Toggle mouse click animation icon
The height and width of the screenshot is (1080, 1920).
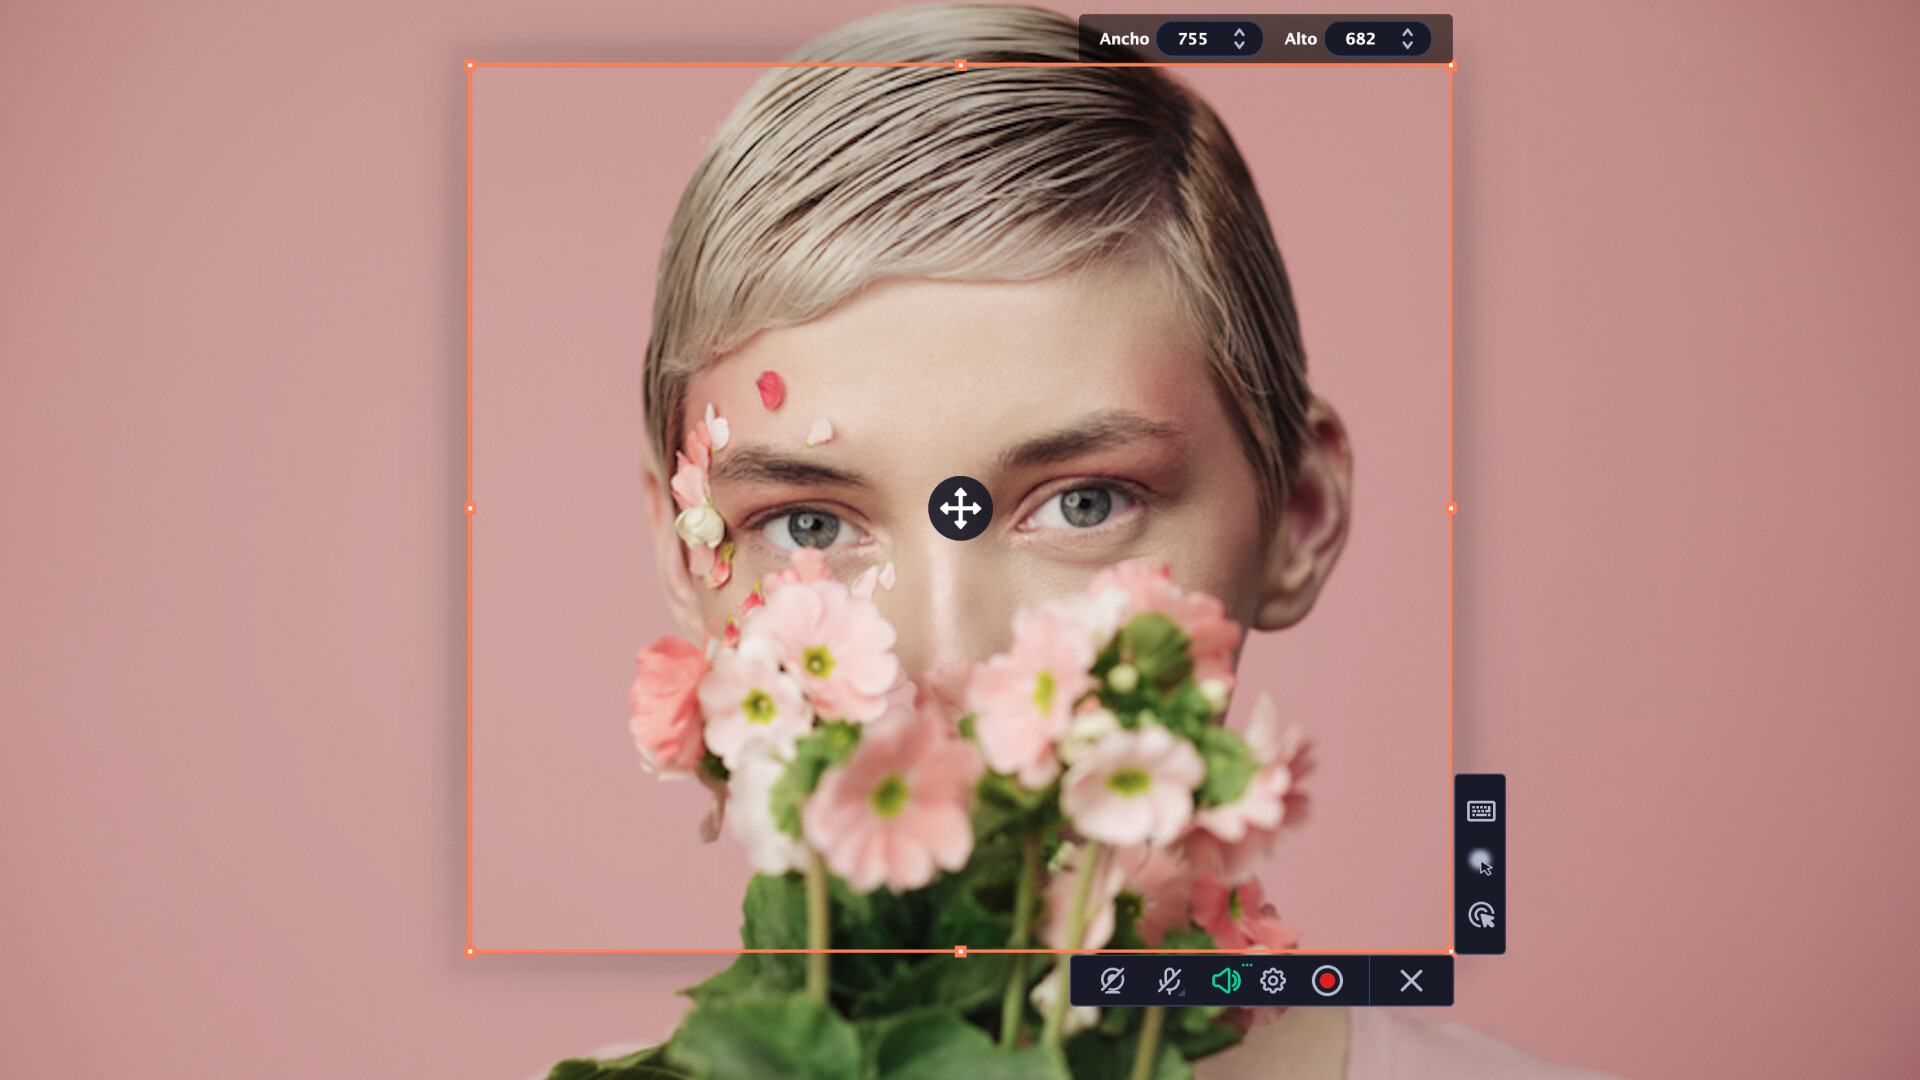pos(1481,916)
